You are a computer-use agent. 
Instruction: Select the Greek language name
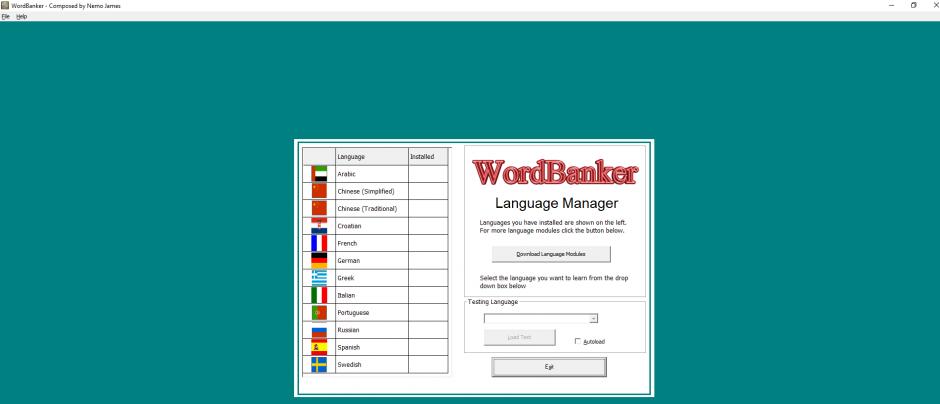coord(346,278)
